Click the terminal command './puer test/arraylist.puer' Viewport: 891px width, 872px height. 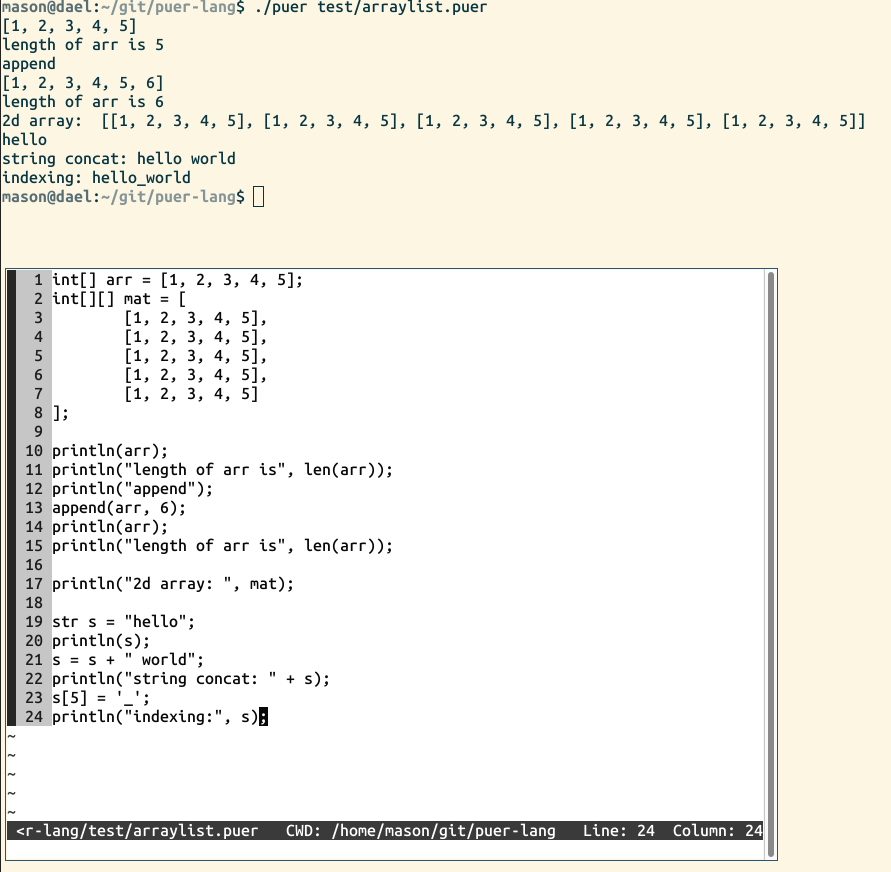tap(371, 7)
